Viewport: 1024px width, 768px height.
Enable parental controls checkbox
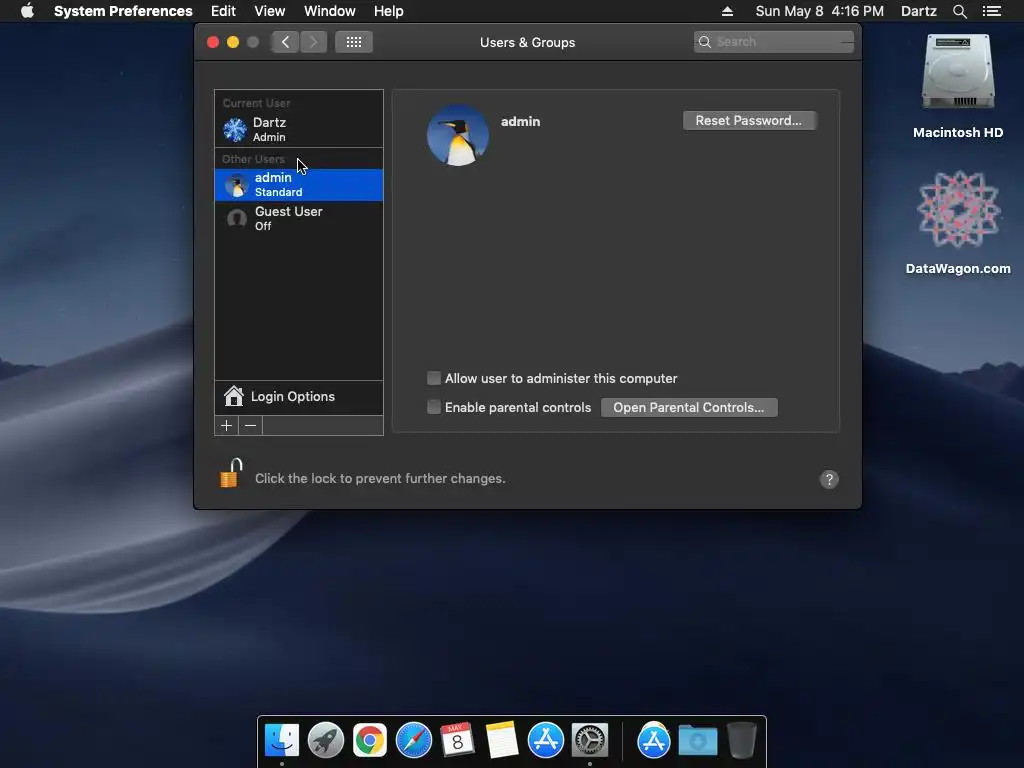coord(434,407)
